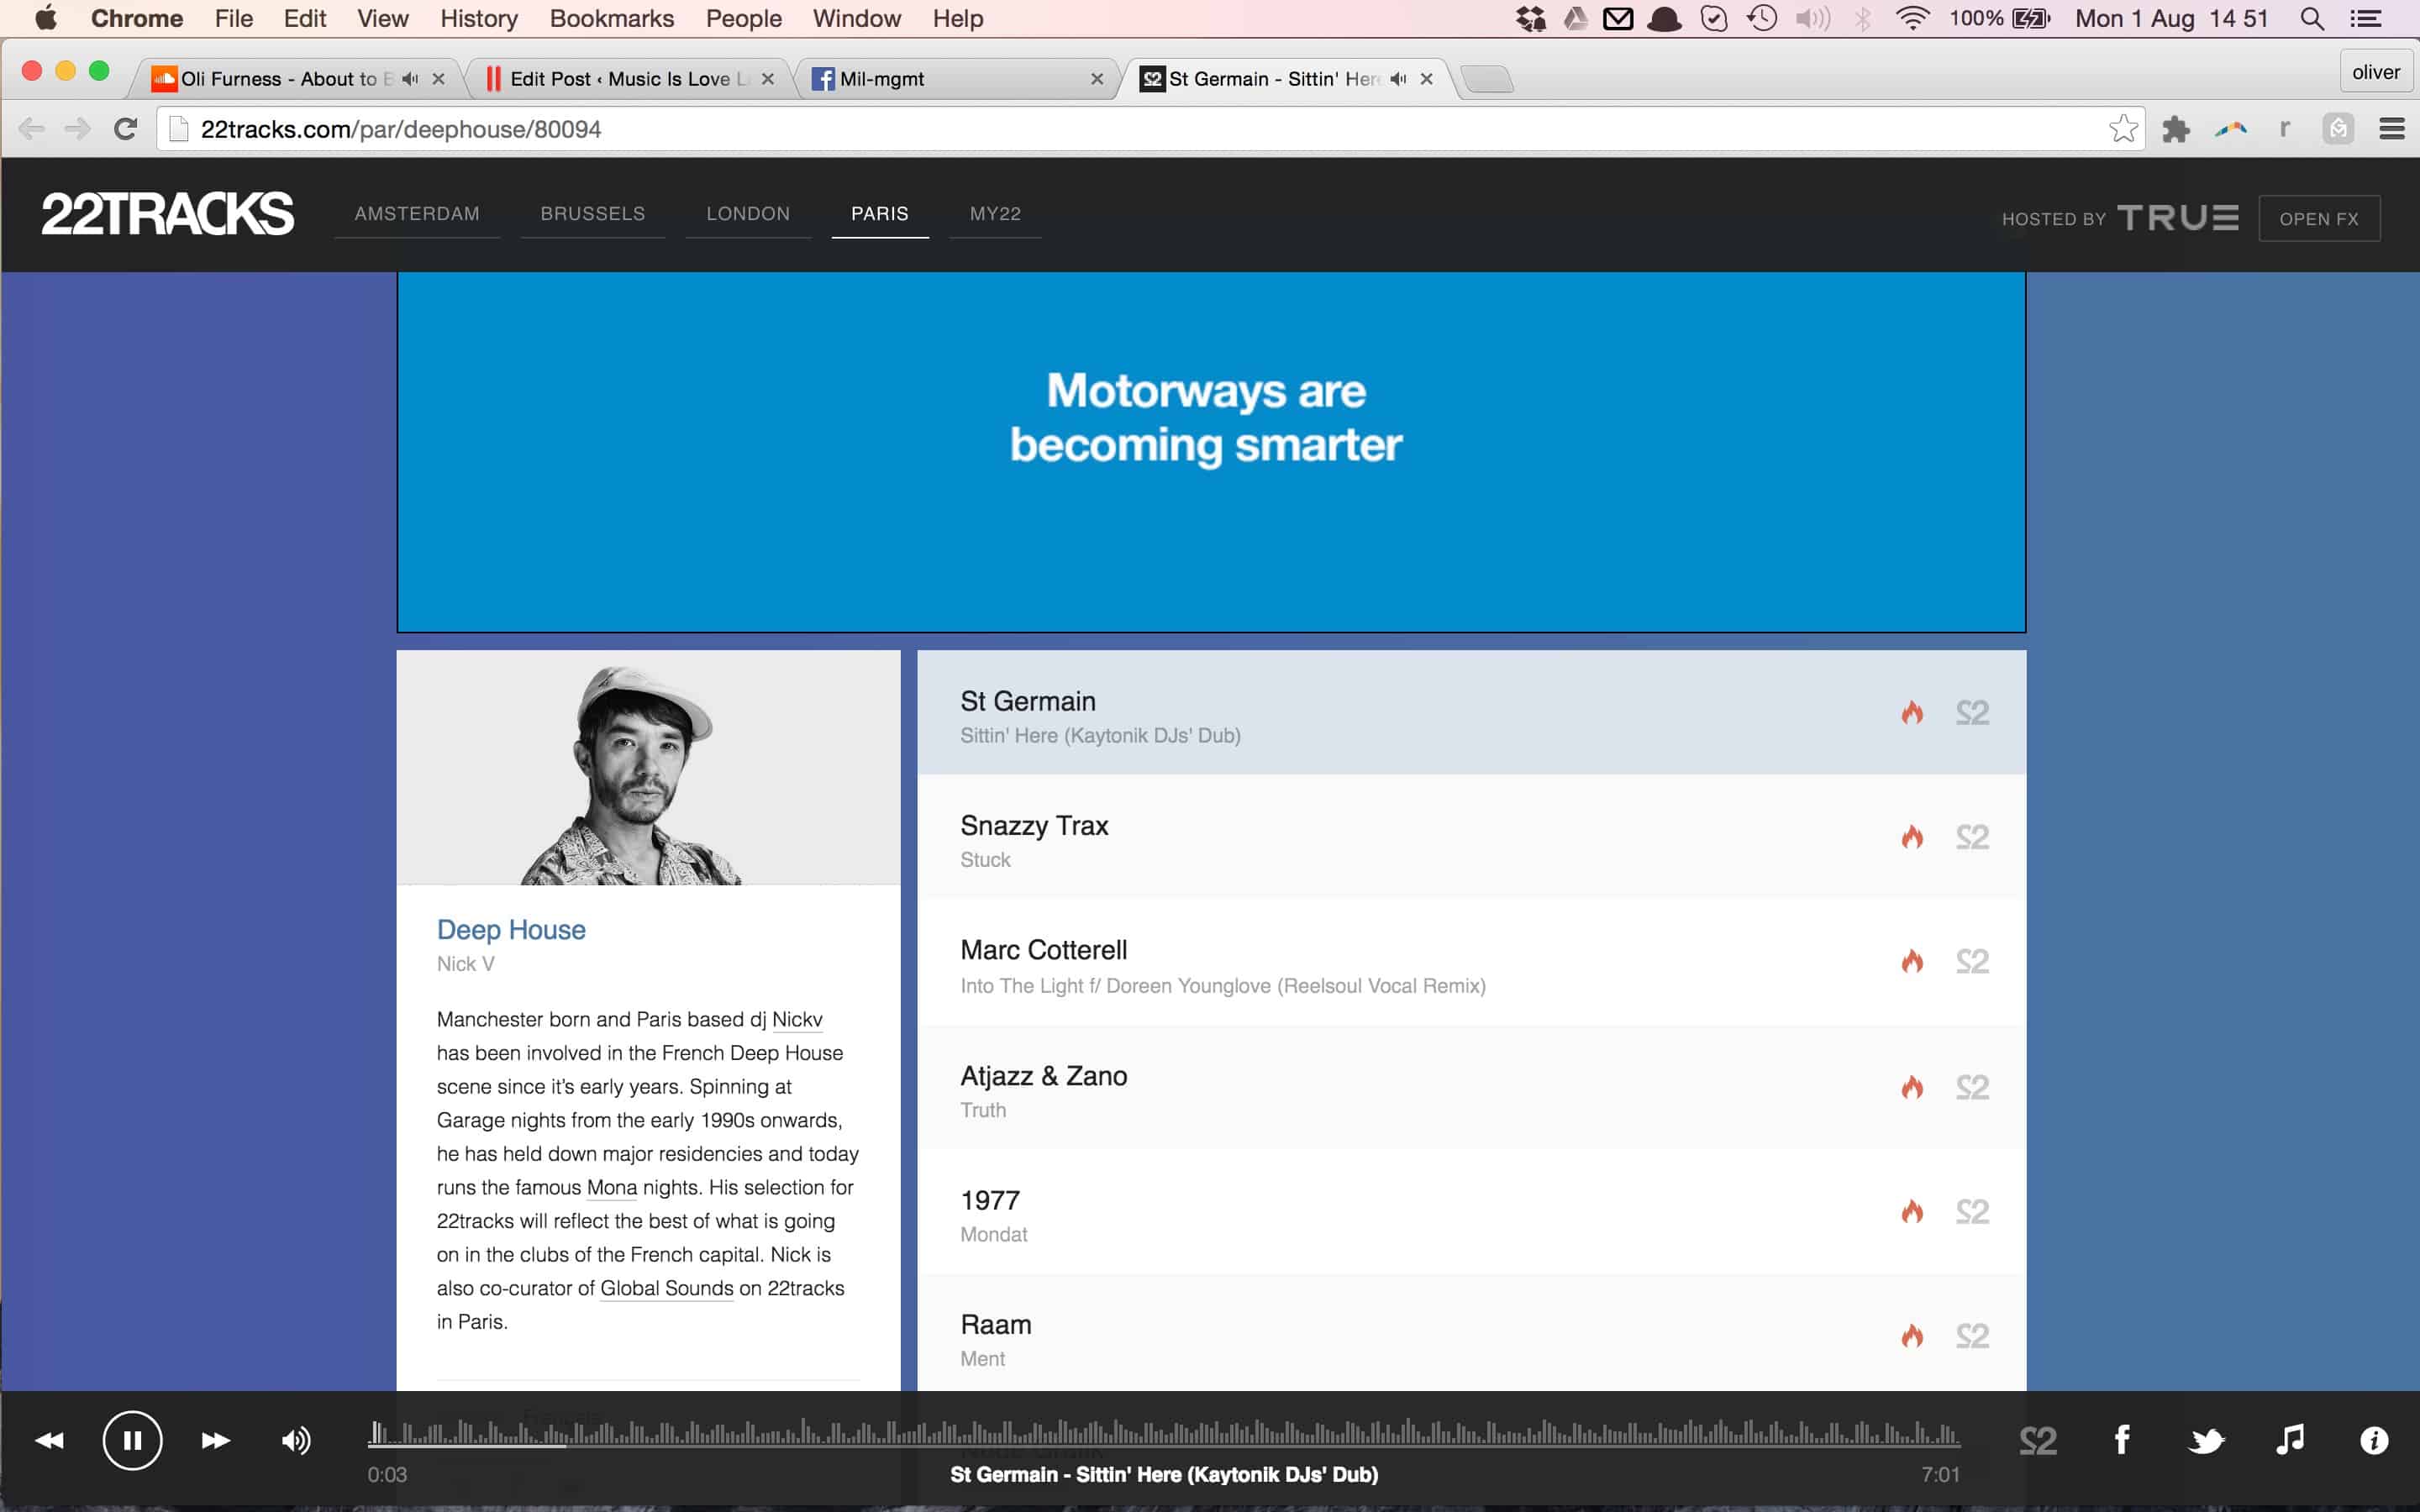Skip to next track in player

(215, 1440)
